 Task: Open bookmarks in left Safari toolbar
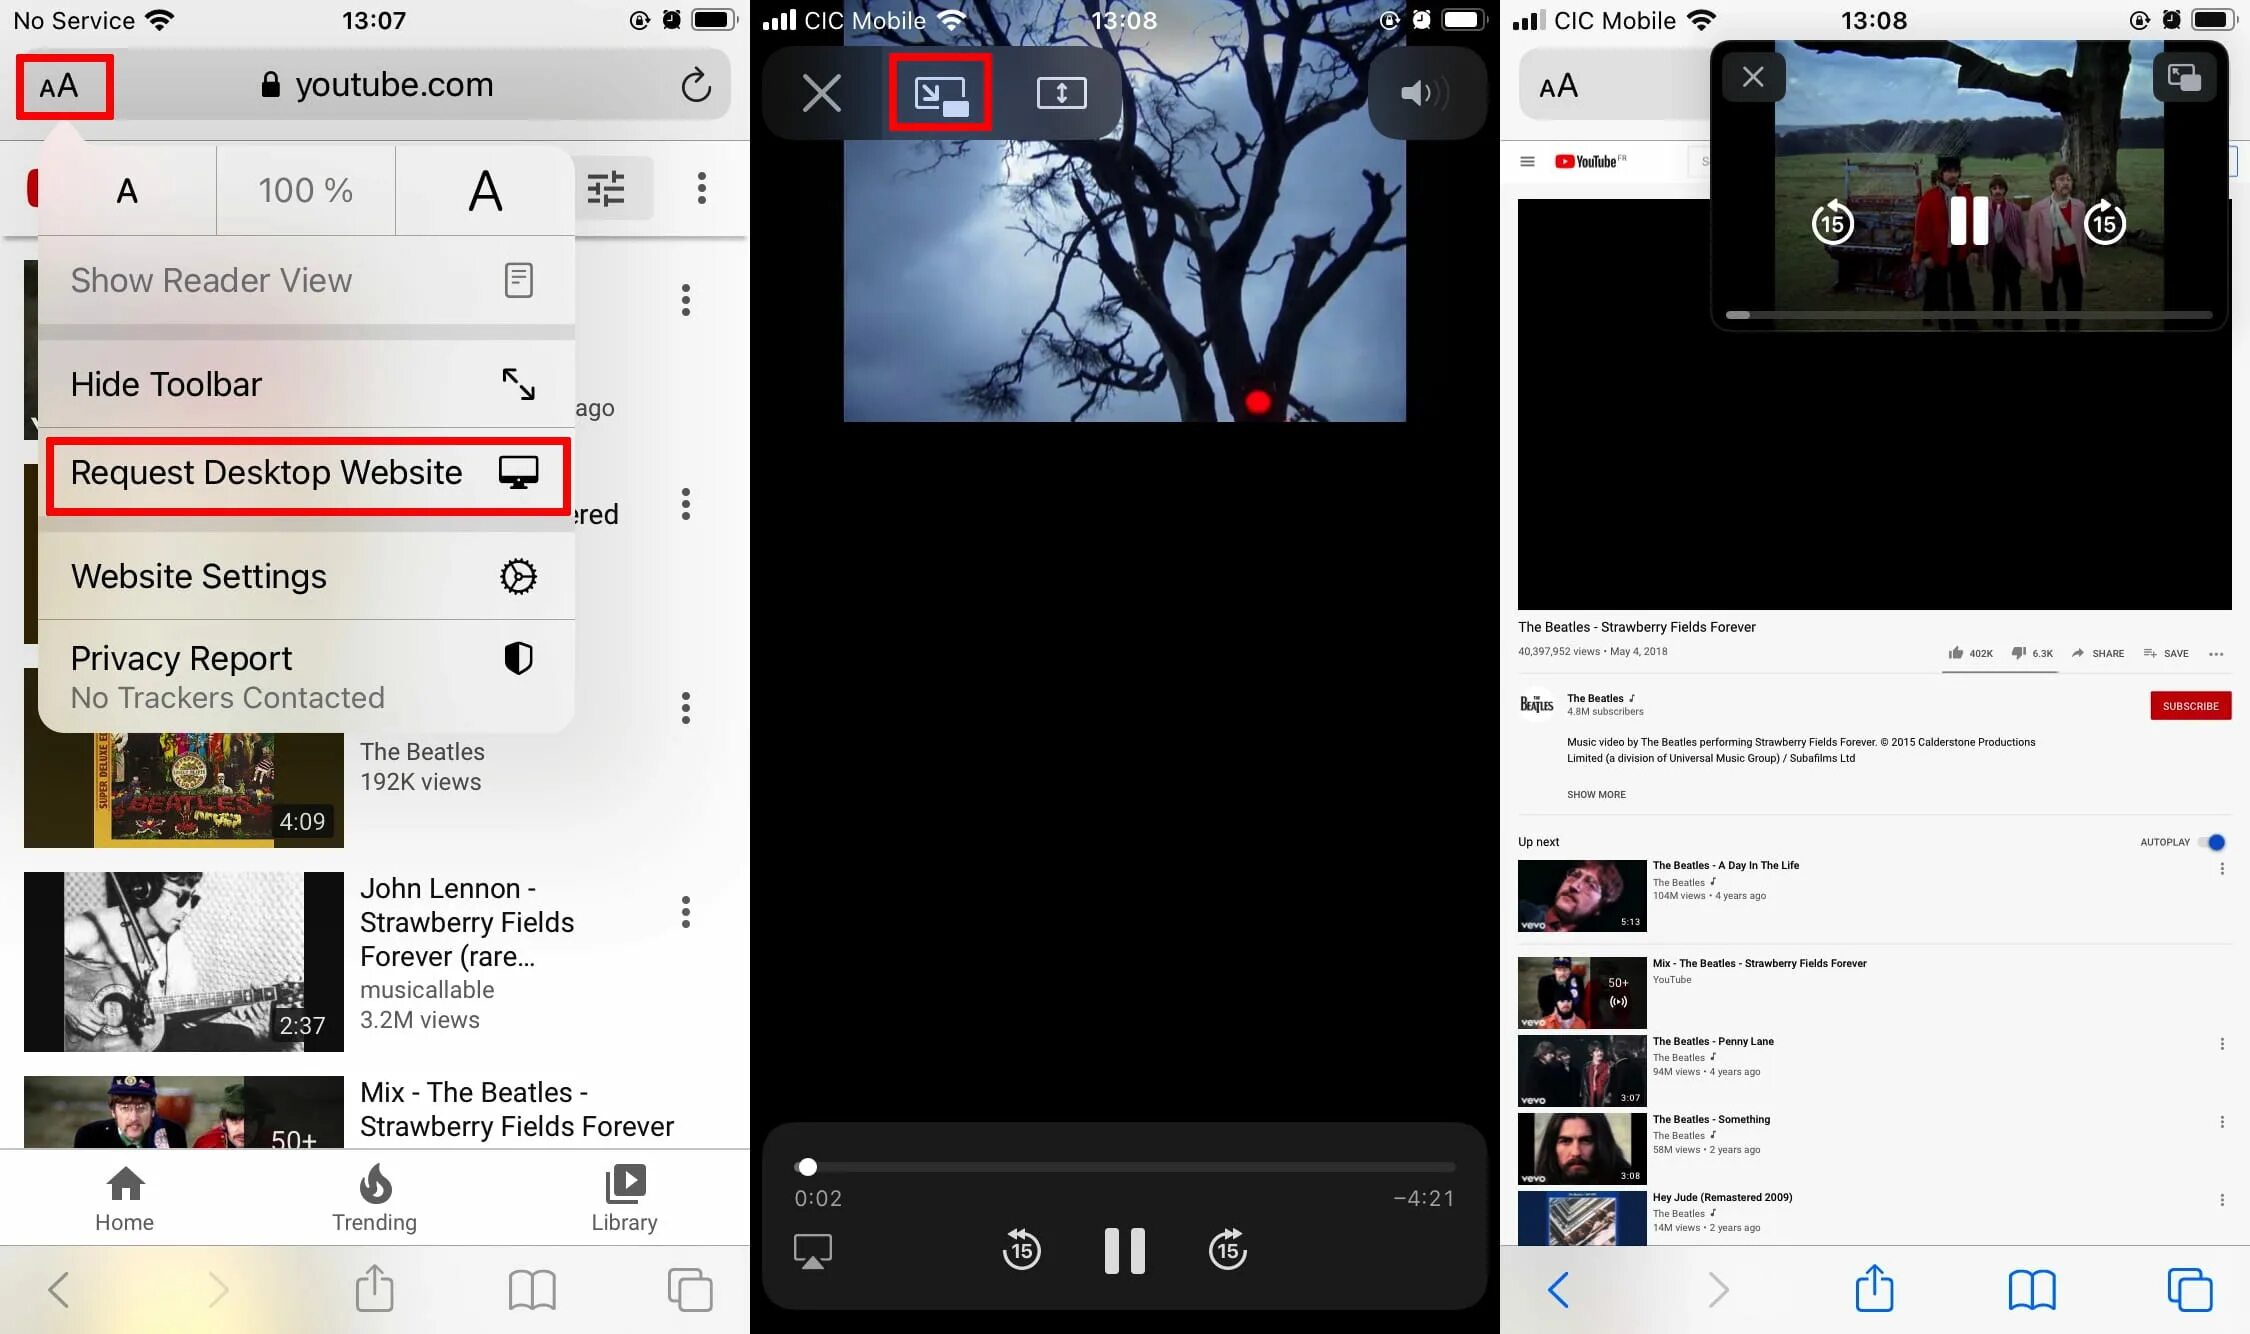click(x=532, y=1290)
